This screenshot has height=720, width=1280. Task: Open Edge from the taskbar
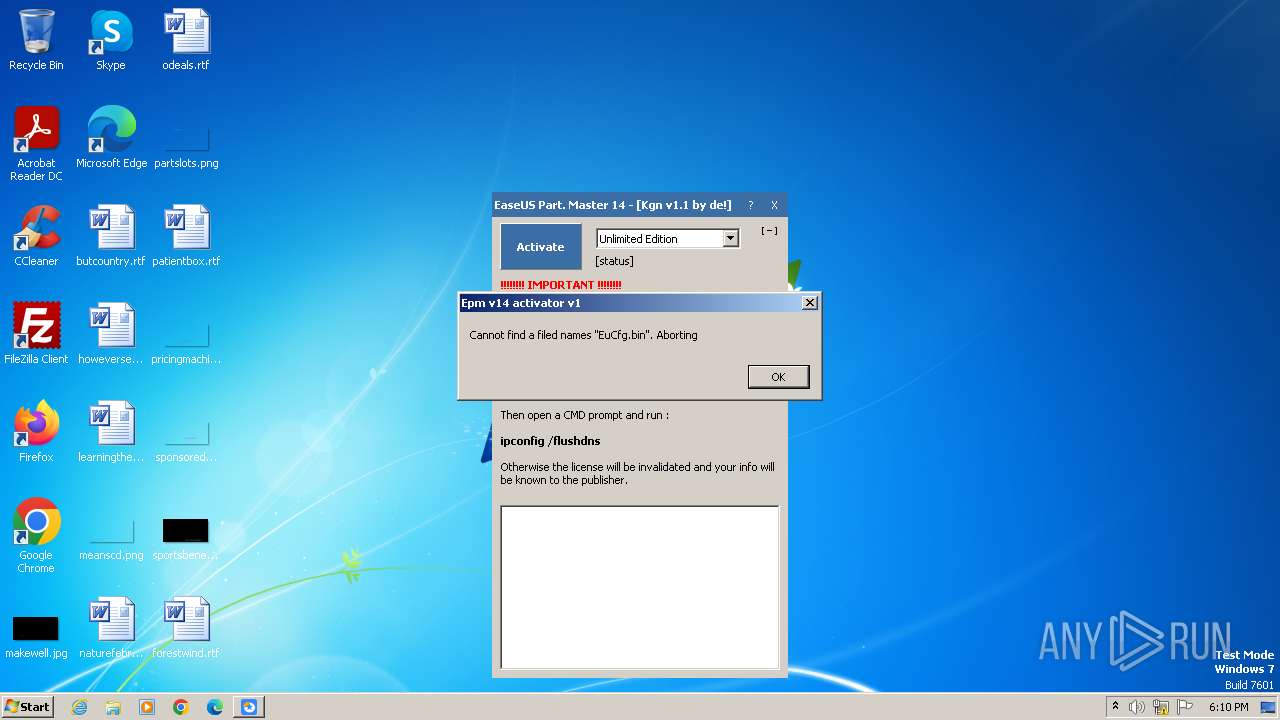point(215,707)
